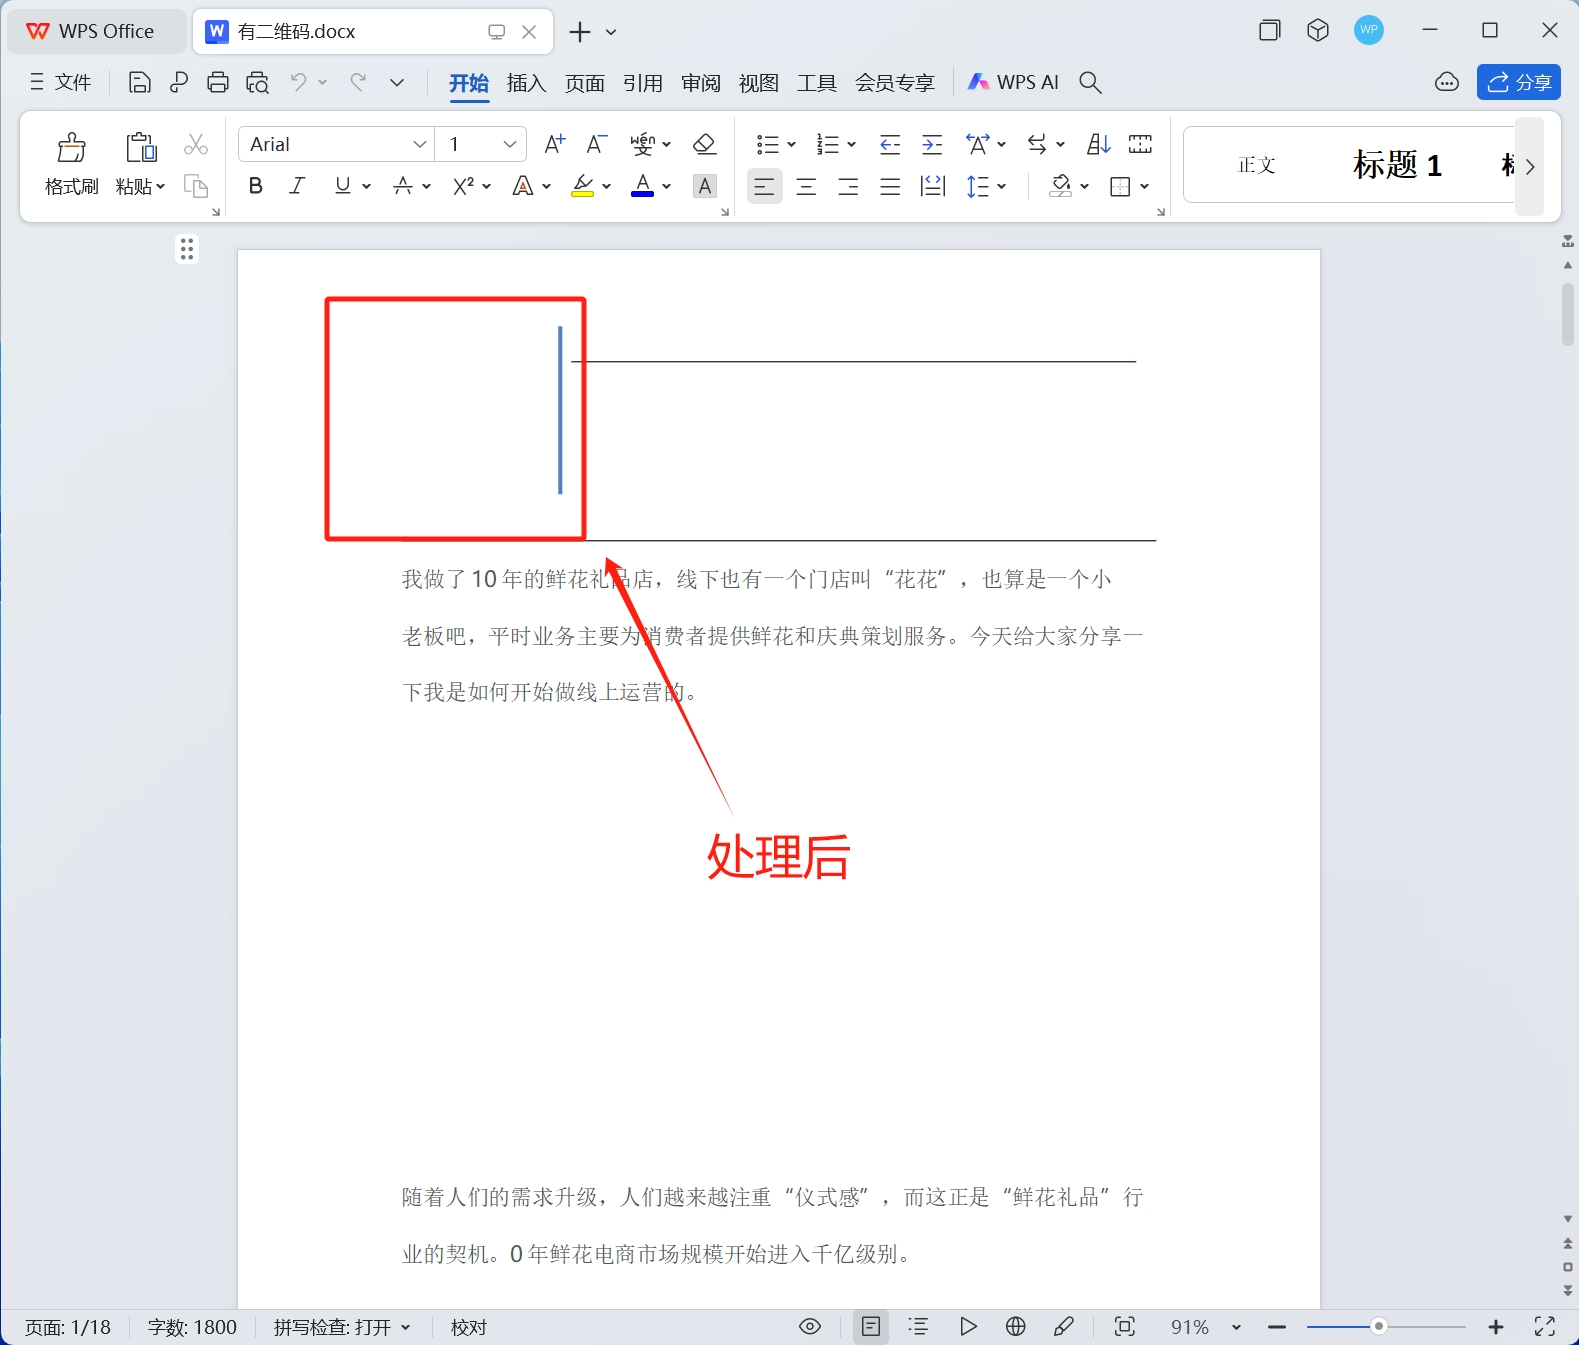The height and width of the screenshot is (1345, 1579).
Task: Open the 会员专享 tab
Action: pos(894,83)
